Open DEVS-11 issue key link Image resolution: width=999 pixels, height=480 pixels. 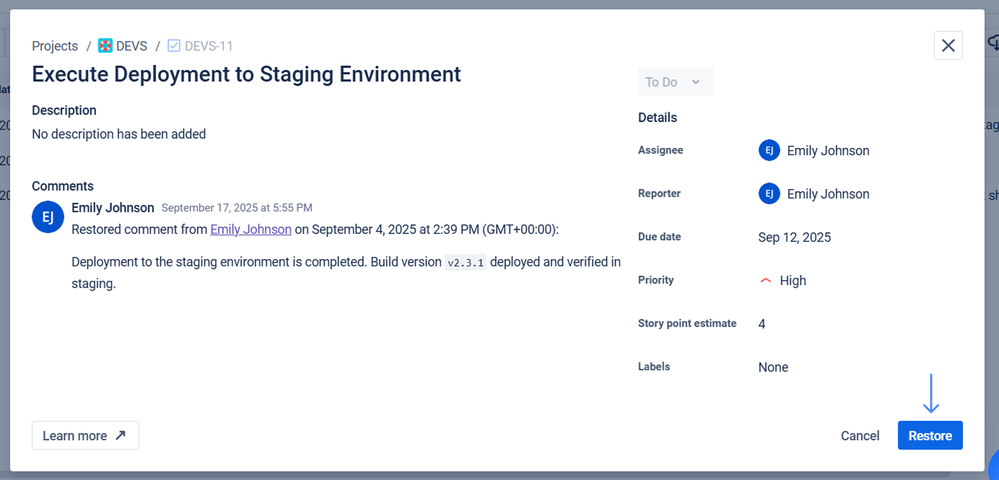209,46
